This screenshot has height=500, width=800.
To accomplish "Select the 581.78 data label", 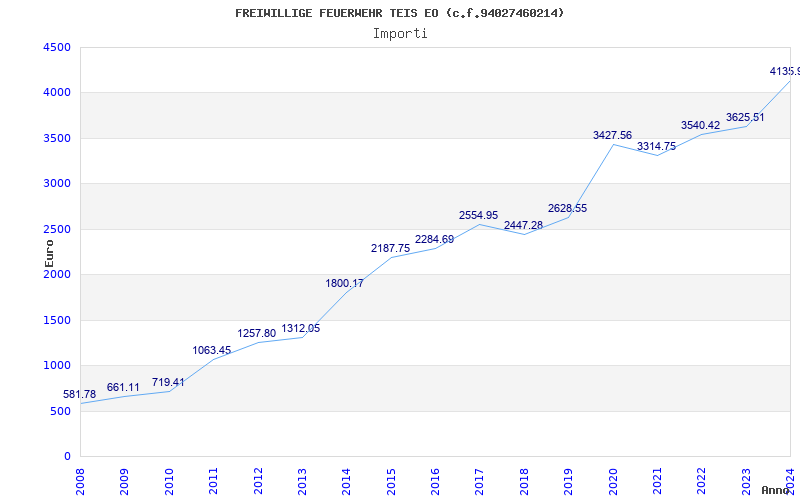I will click(x=80, y=395).
